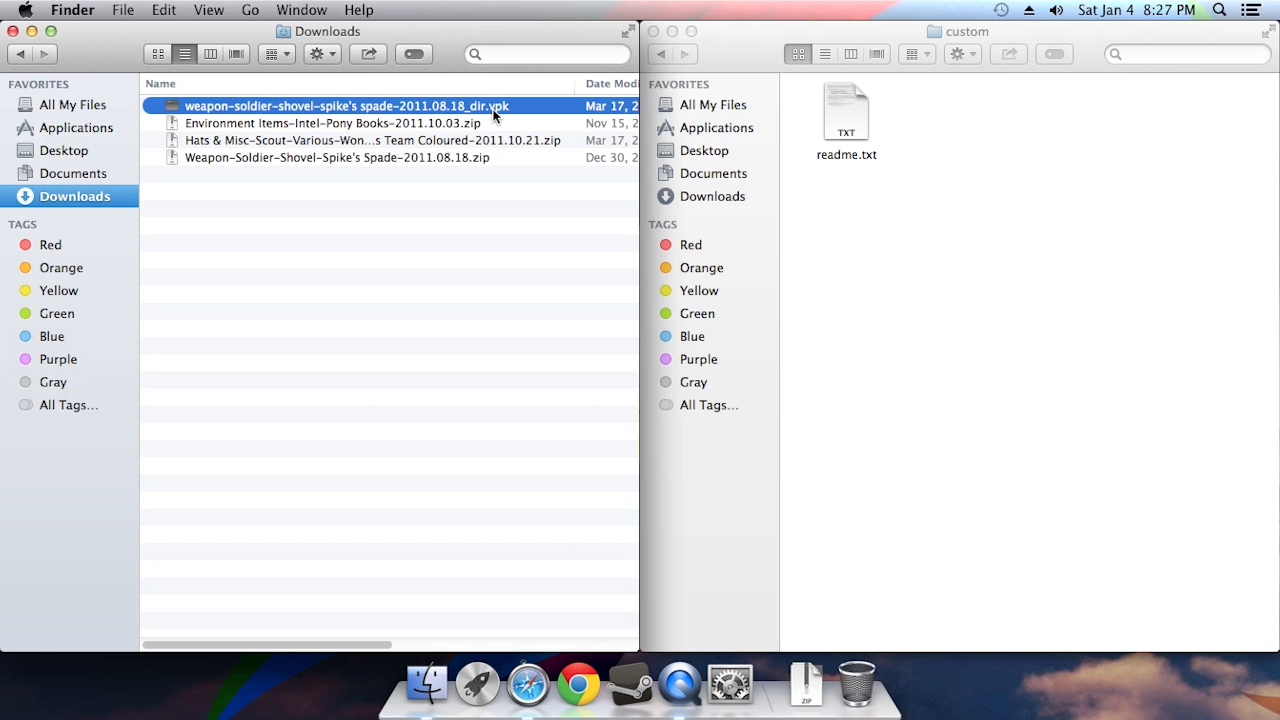Click Time Machine icon in menu bar

coord(1001,10)
